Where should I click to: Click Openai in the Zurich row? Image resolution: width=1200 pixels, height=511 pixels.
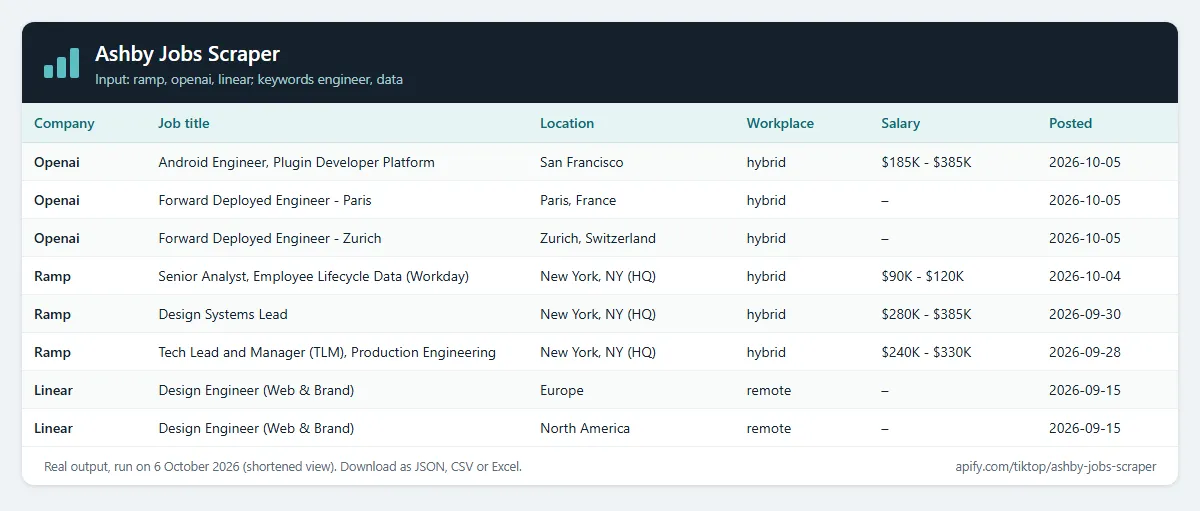[57, 238]
